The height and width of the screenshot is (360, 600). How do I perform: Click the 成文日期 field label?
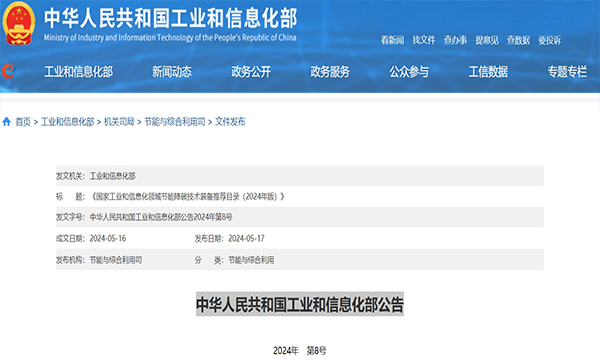71,238
